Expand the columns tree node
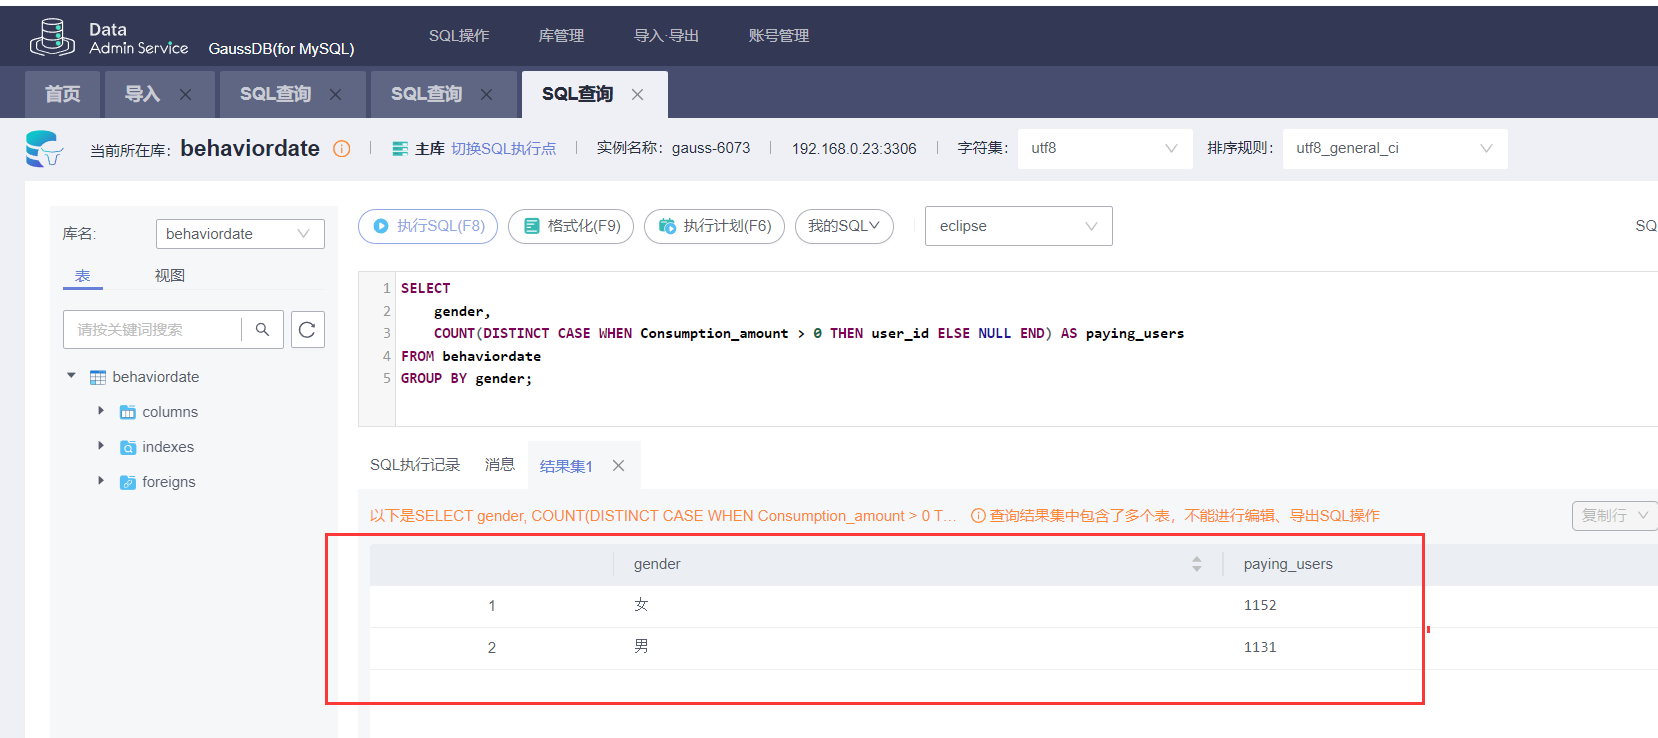Image resolution: width=1658 pixels, height=738 pixels. coord(101,411)
